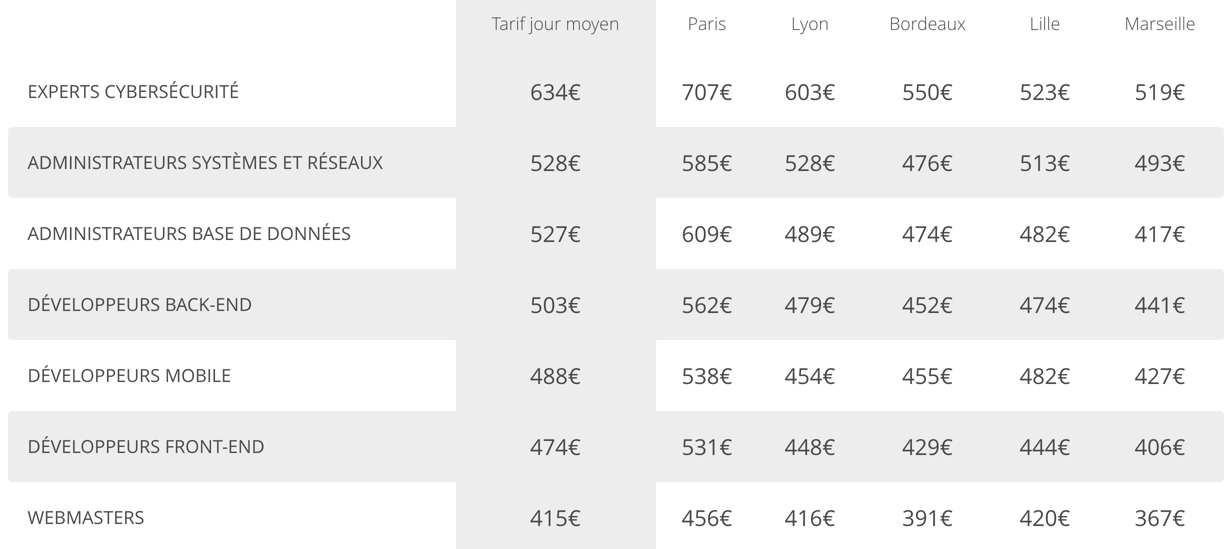Image resolution: width=1231 pixels, height=549 pixels.
Task: Click the Marseille column header
Action: (1159, 24)
